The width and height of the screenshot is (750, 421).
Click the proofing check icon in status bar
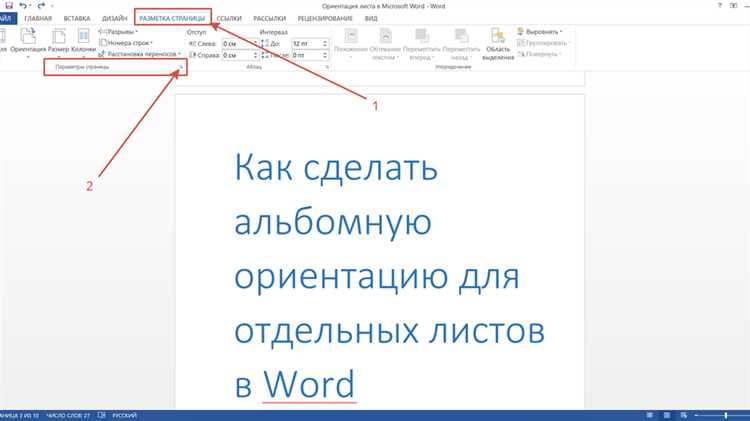[x=101, y=415]
